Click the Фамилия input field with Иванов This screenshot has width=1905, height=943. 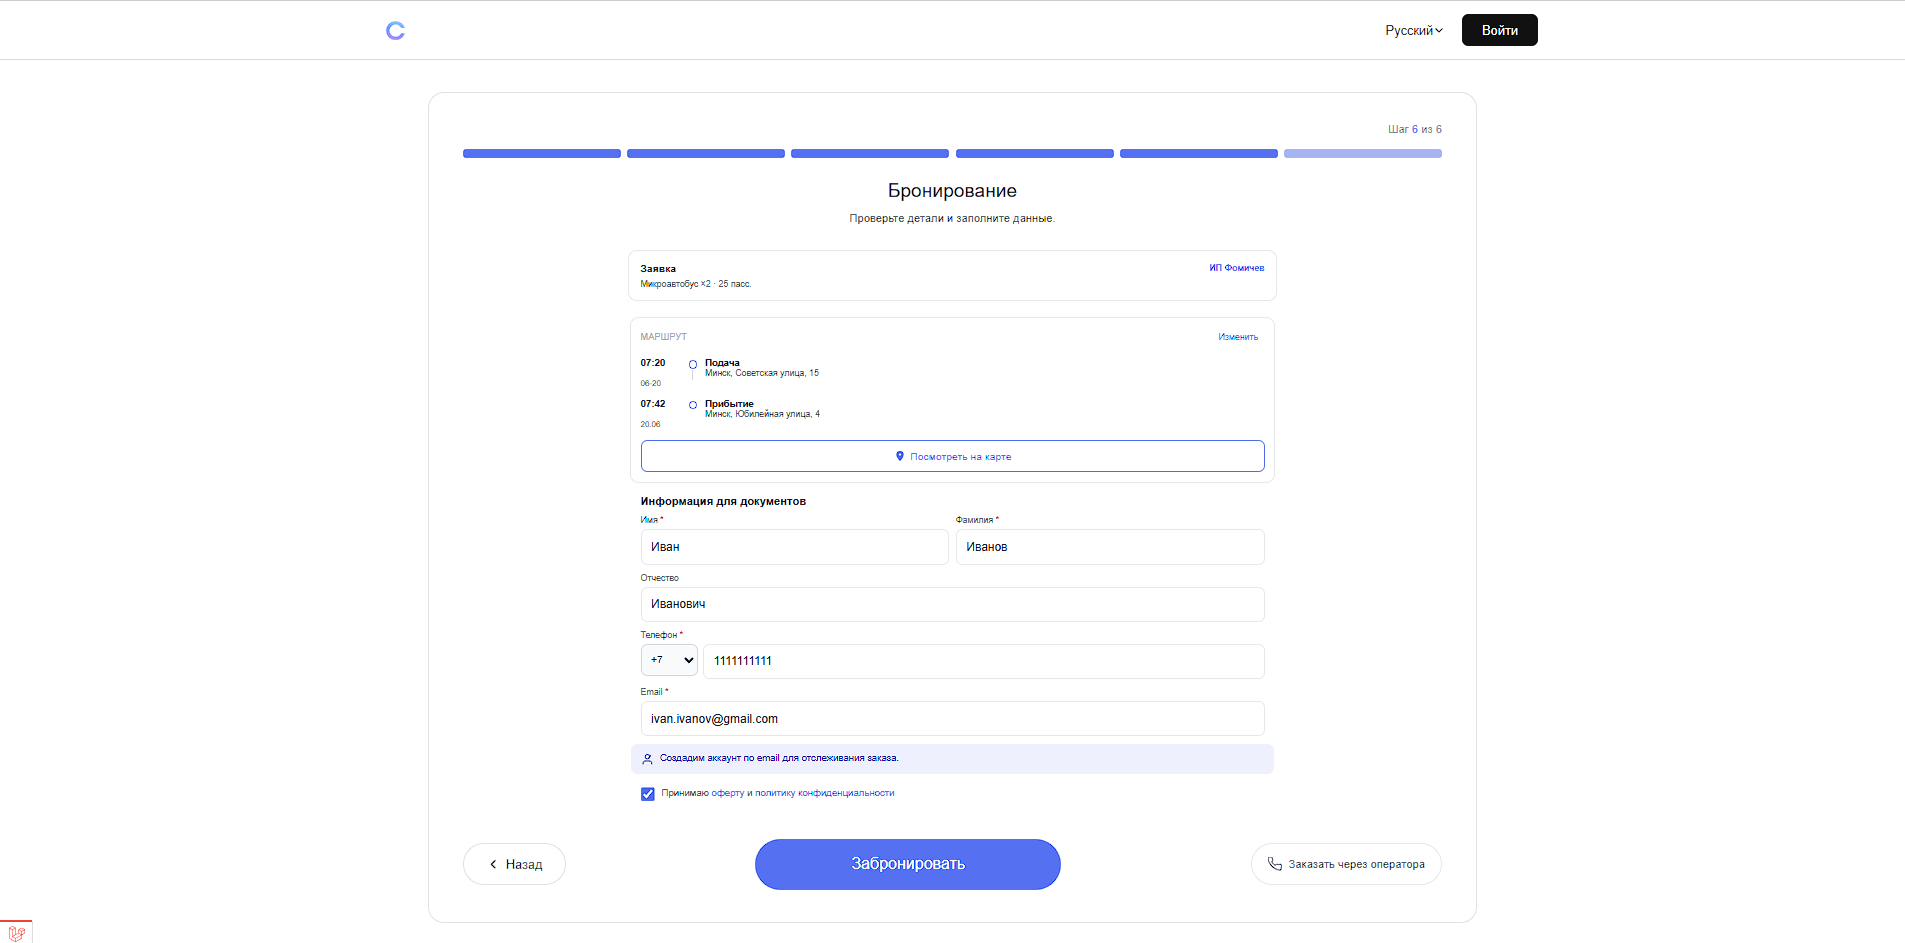click(x=1110, y=547)
